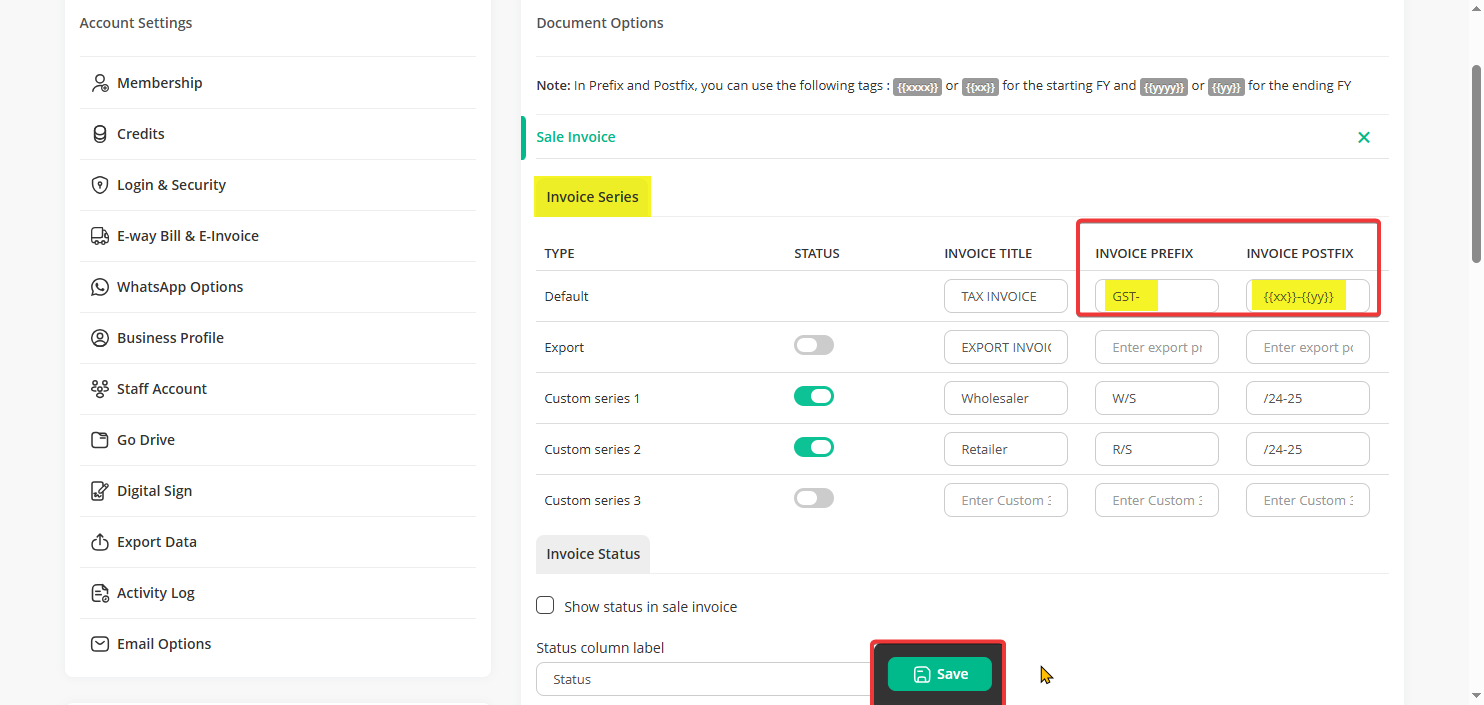Enable the Export series toggle

814,346
